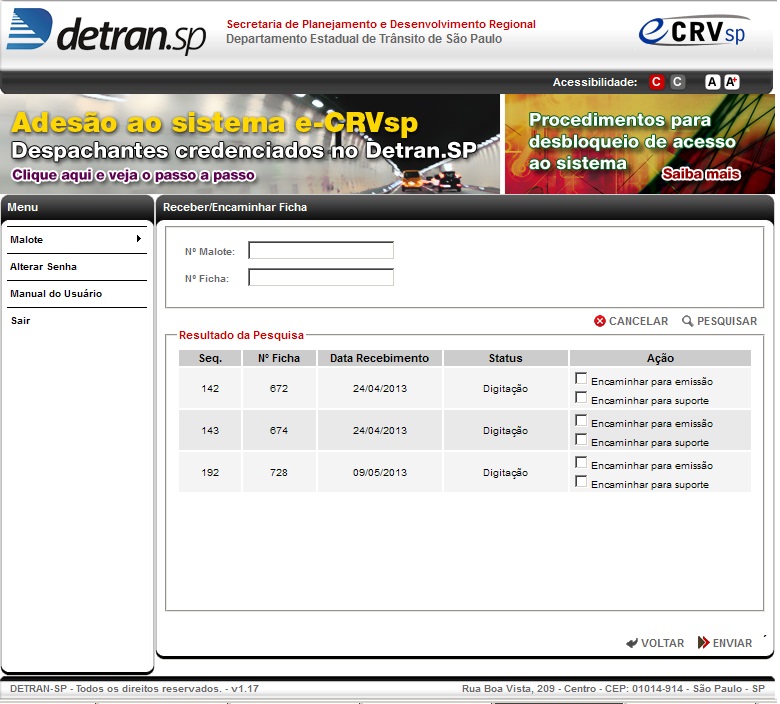Focus the Nº Malote input field
This screenshot has width=780, height=704.
(x=321, y=250)
